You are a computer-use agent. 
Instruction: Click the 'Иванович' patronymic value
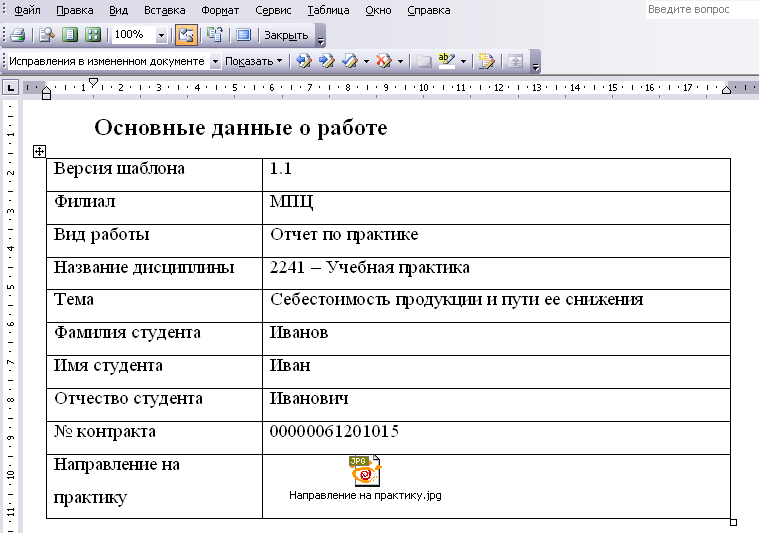(309, 398)
